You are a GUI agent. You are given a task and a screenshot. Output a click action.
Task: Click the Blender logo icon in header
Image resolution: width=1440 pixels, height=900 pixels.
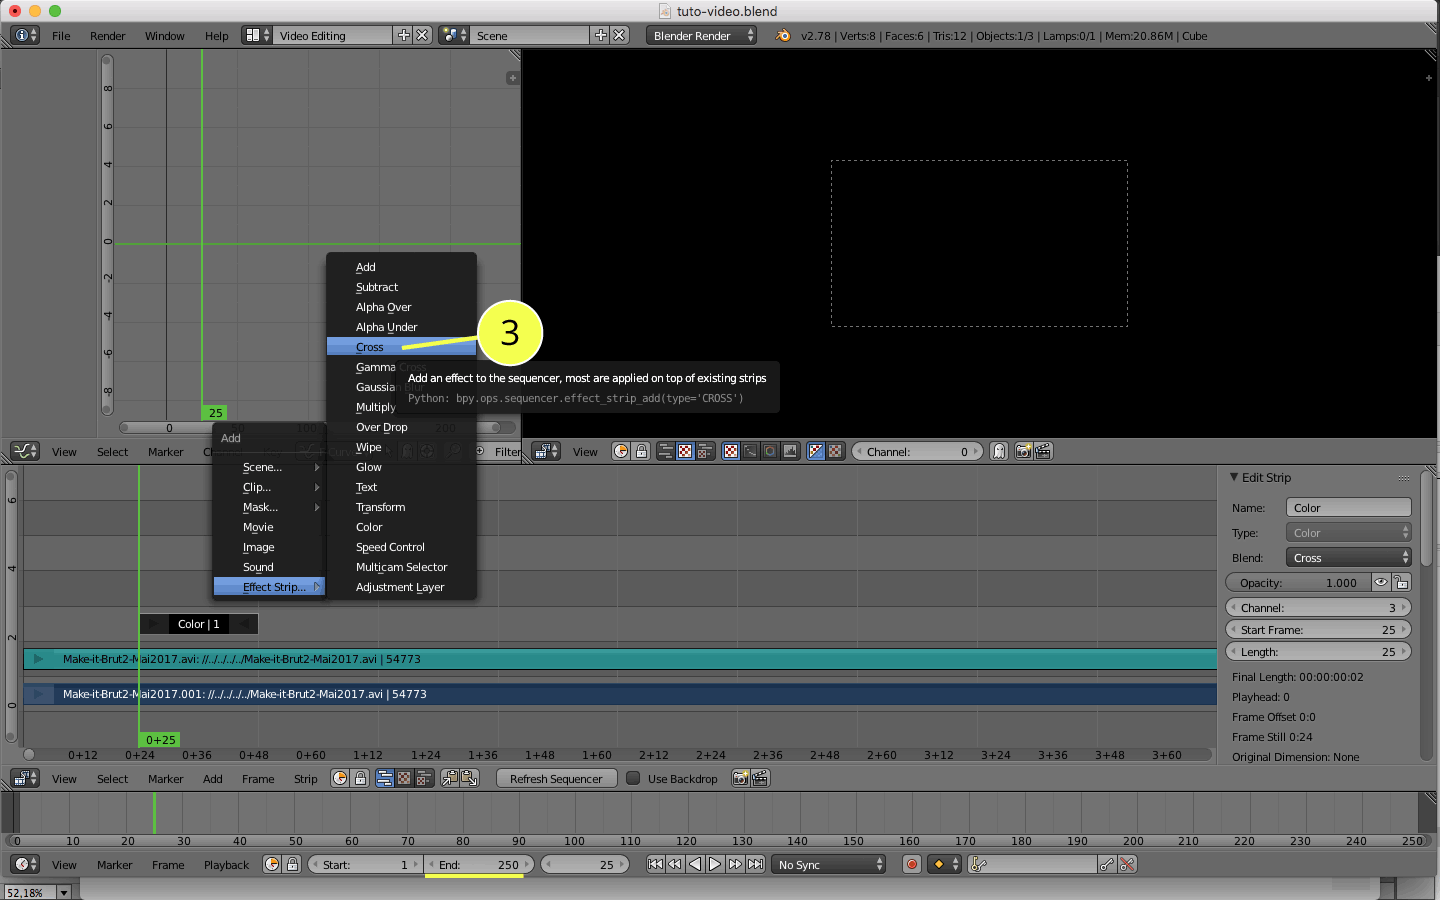tap(783, 35)
